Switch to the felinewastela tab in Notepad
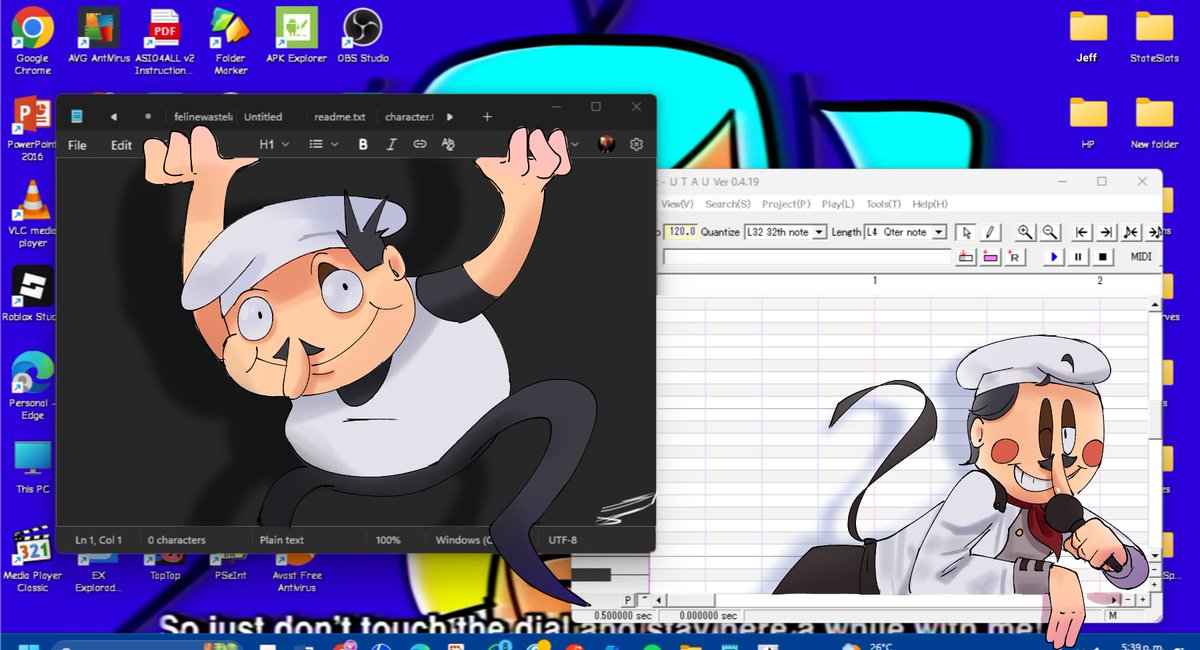This screenshot has width=1200, height=650. coord(203,117)
